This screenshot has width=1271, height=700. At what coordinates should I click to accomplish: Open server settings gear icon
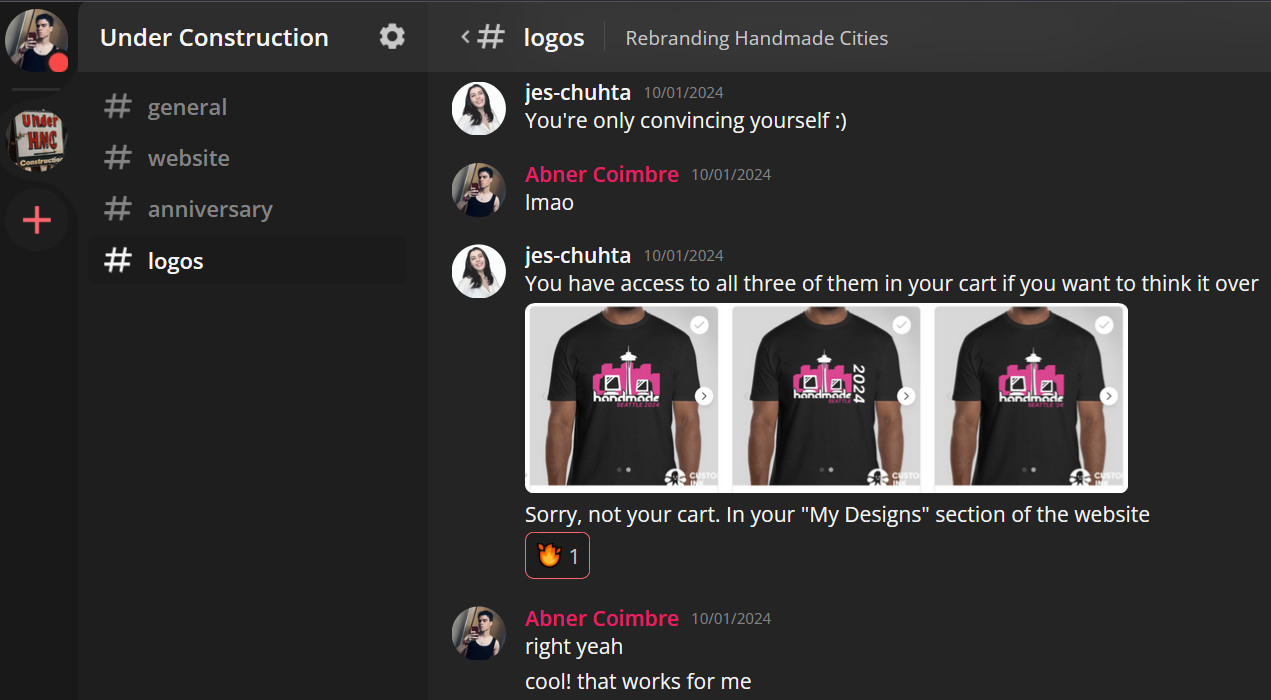(392, 37)
